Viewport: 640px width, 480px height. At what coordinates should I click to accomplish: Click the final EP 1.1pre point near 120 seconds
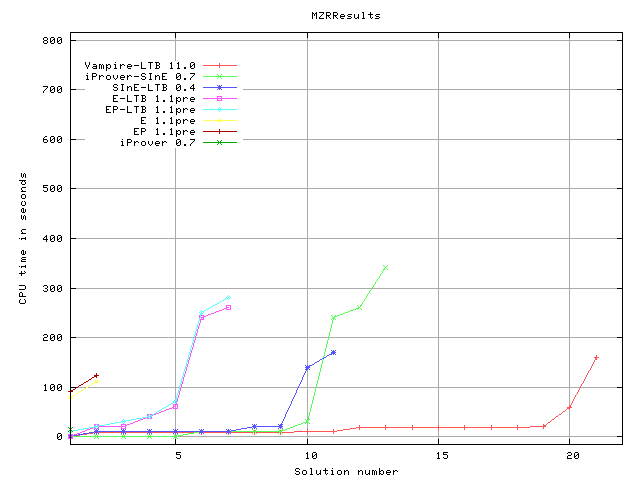coord(96,376)
